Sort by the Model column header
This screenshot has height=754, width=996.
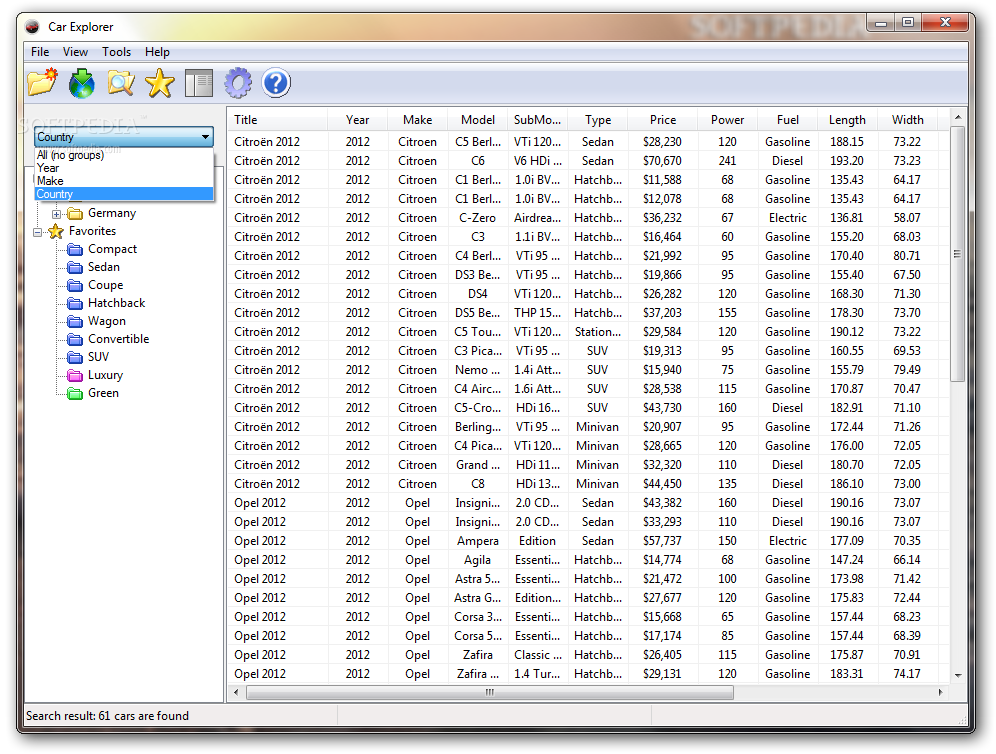coord(478,119)
